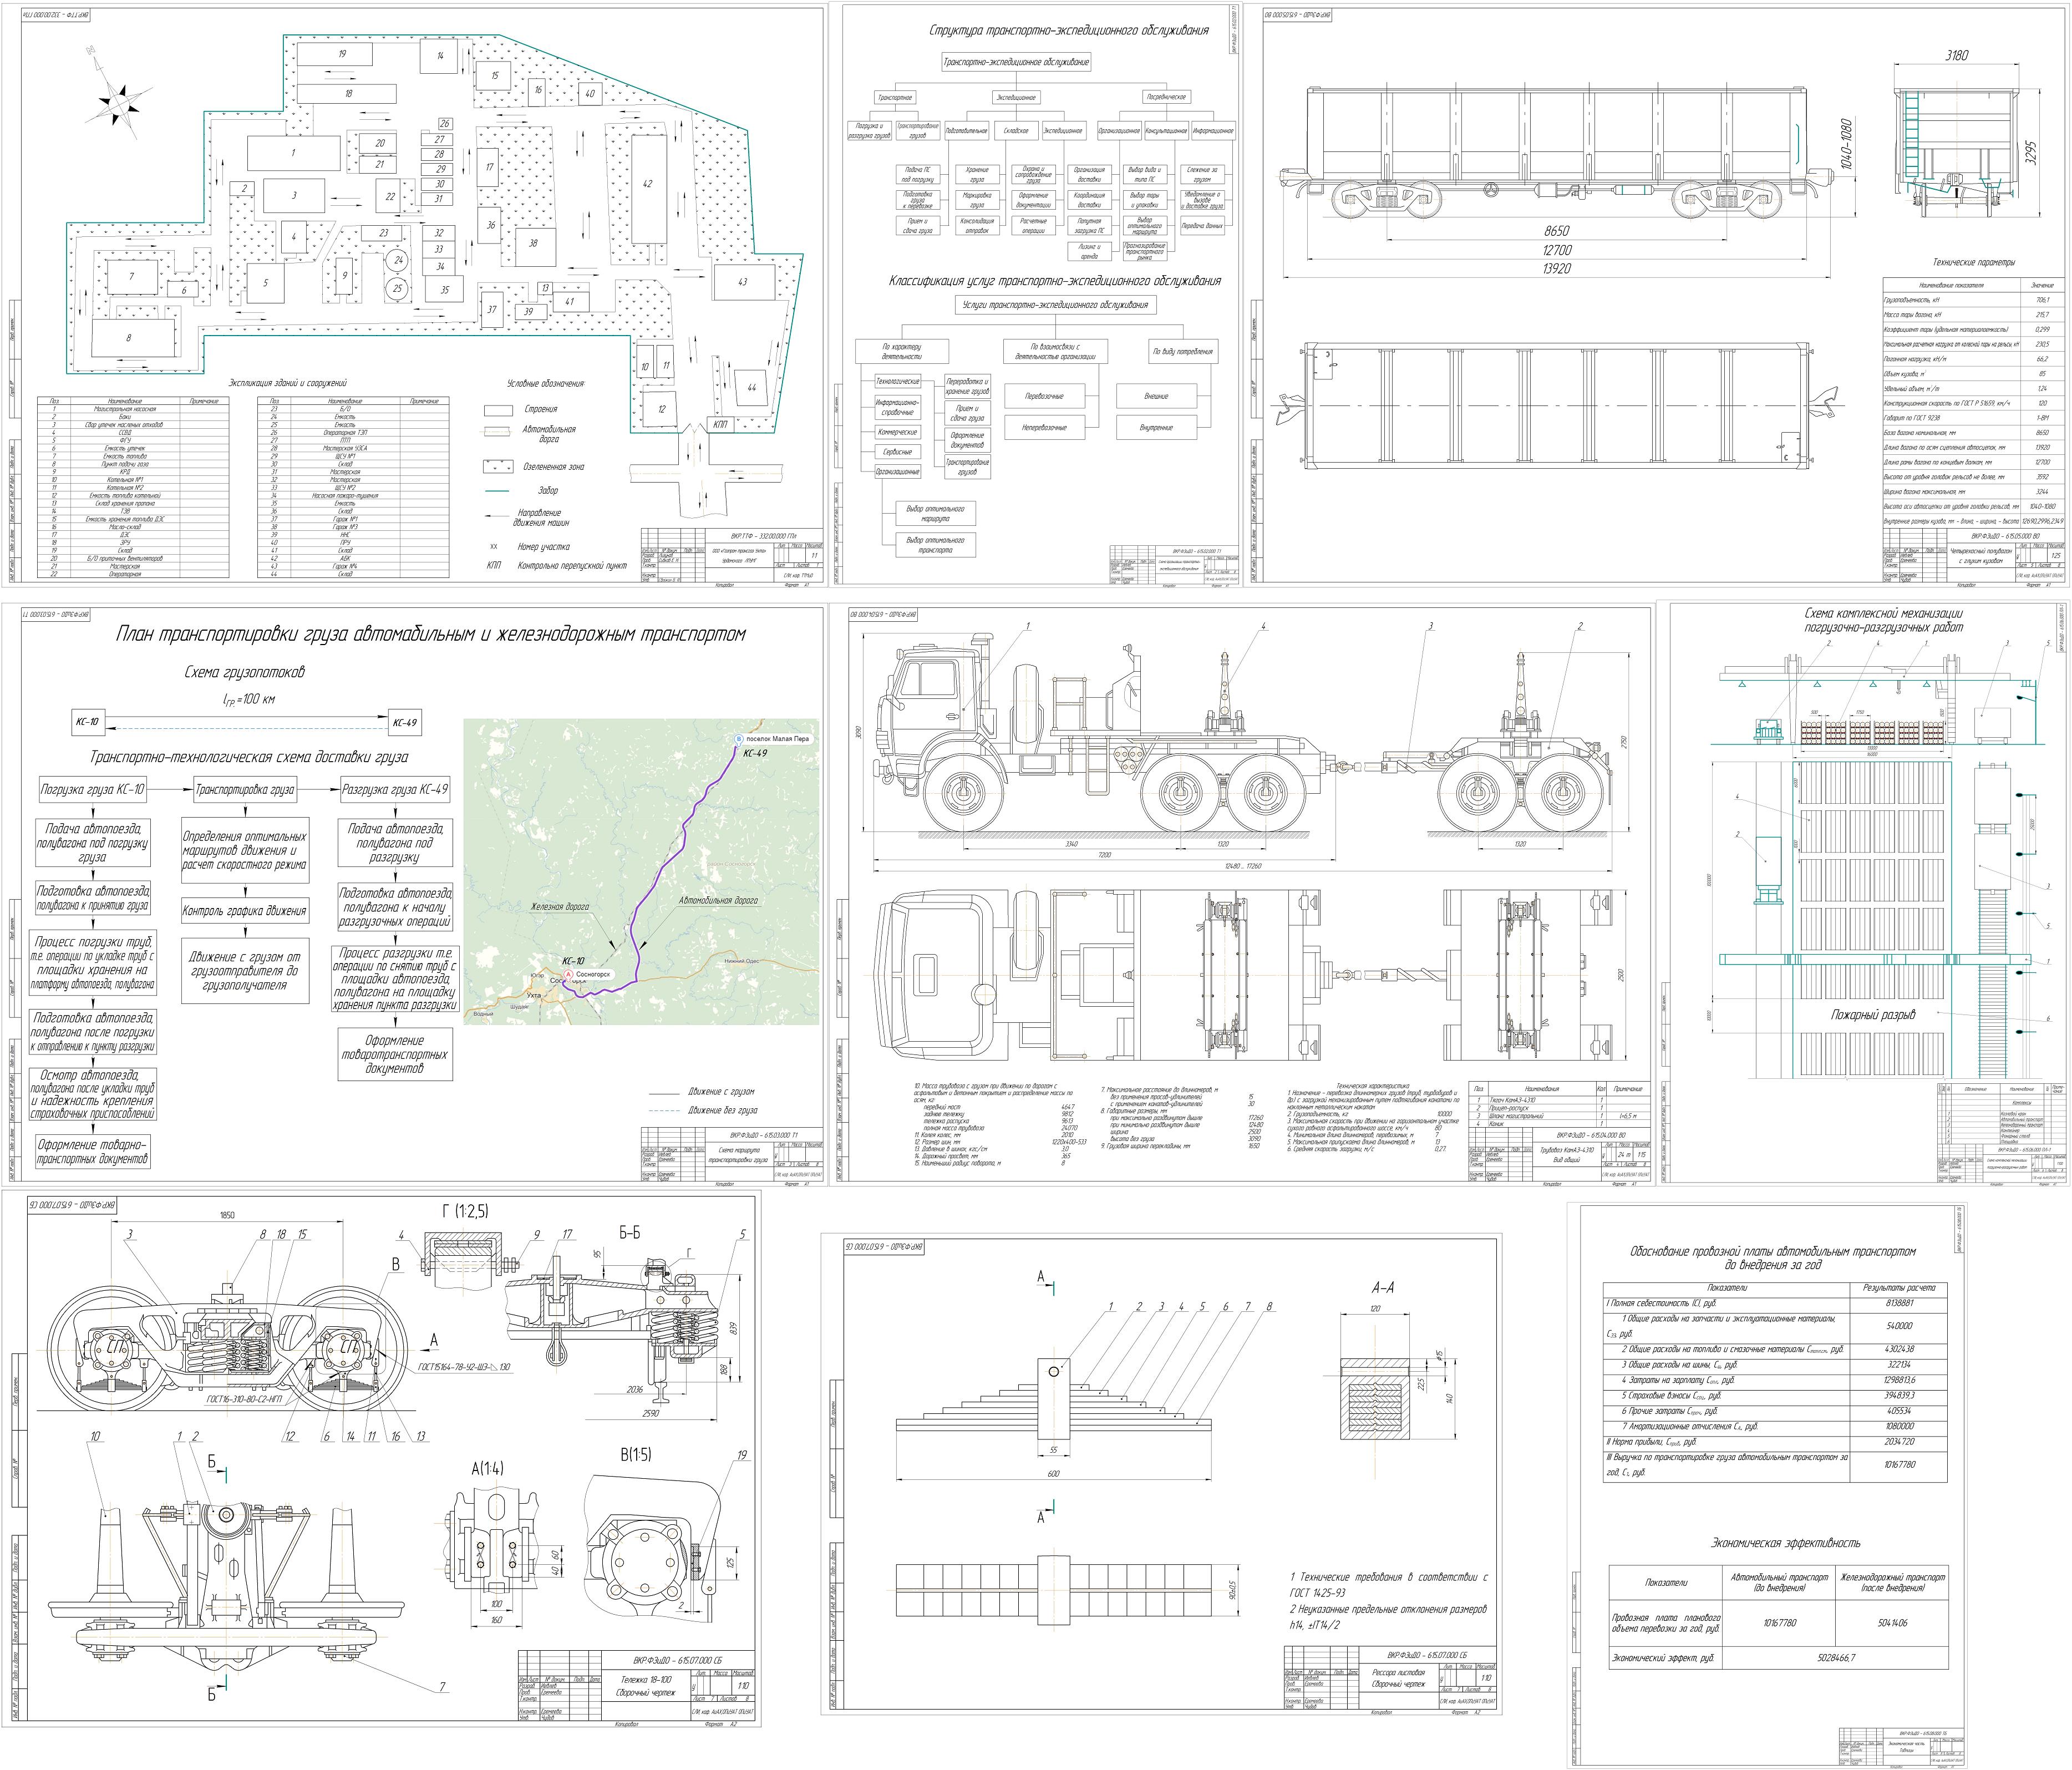Screen dimensions: 2072x1770
Task: Select the 'Складское' box in the structure chart
Action: click(1016, 131)
